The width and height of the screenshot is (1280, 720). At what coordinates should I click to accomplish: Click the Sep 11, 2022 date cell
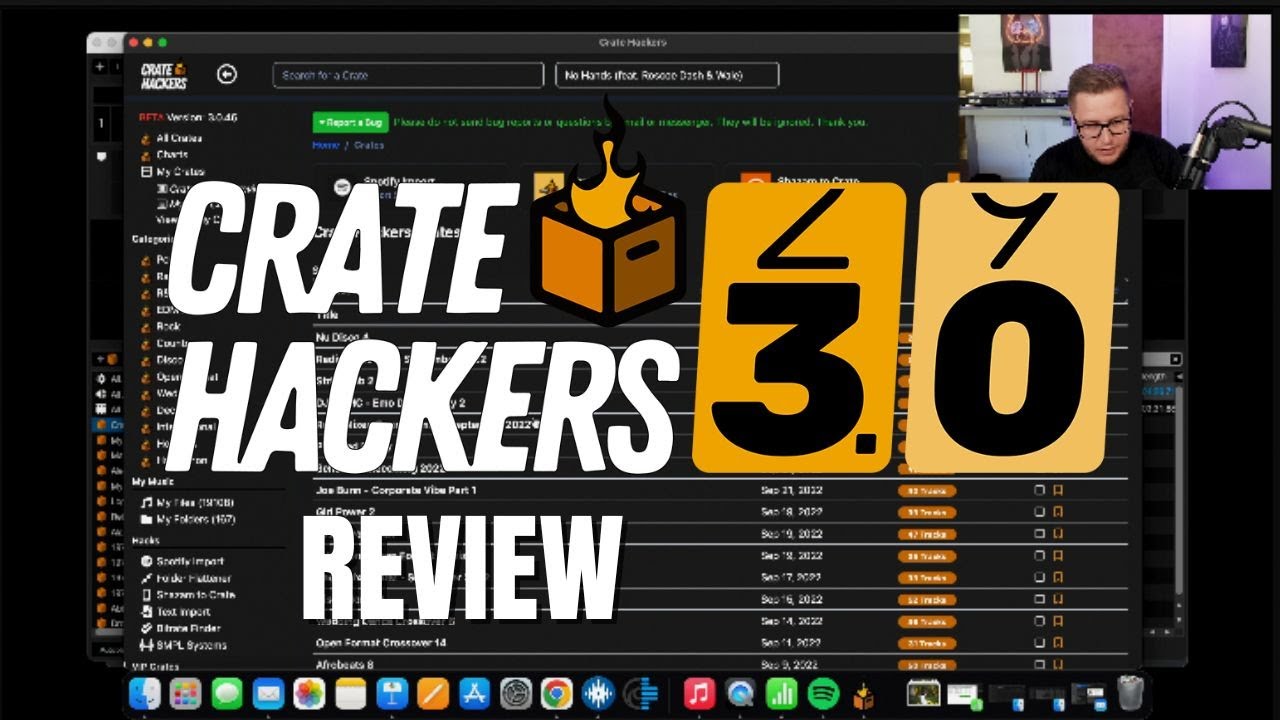[792, 643]
